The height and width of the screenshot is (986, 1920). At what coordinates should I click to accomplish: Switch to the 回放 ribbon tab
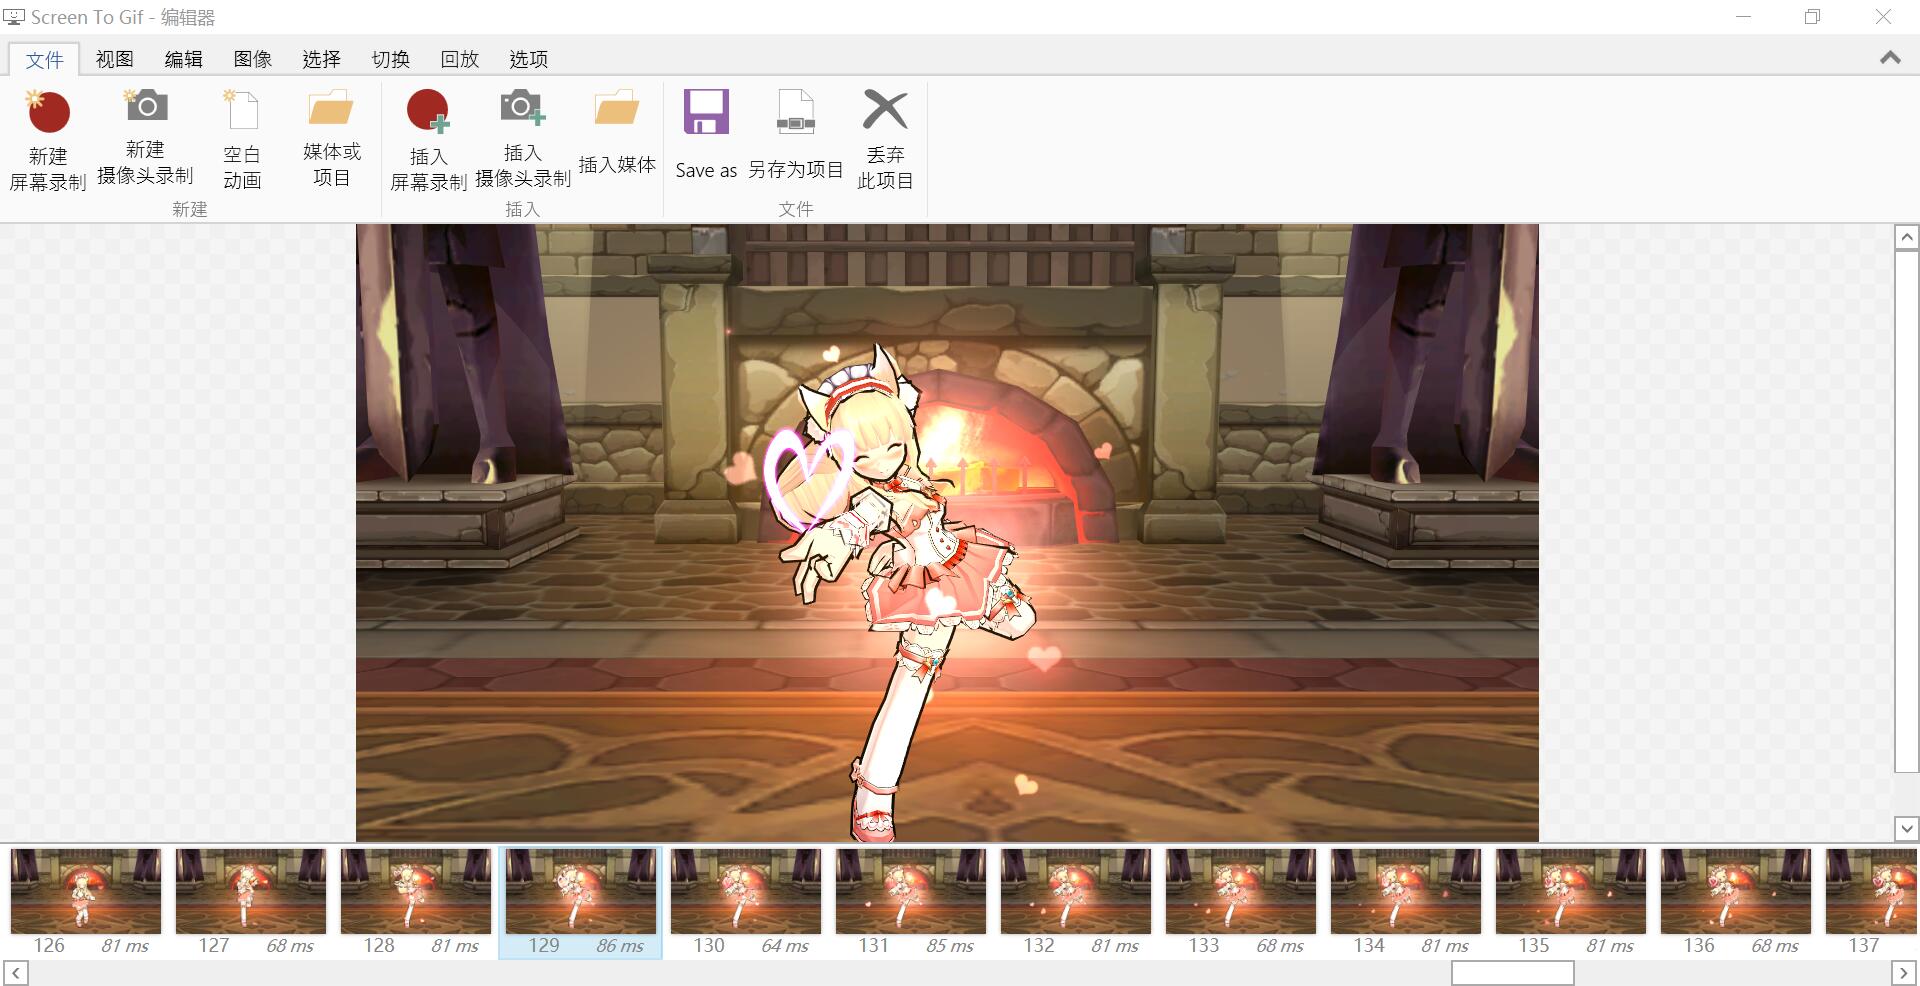(x=459, y=59)
